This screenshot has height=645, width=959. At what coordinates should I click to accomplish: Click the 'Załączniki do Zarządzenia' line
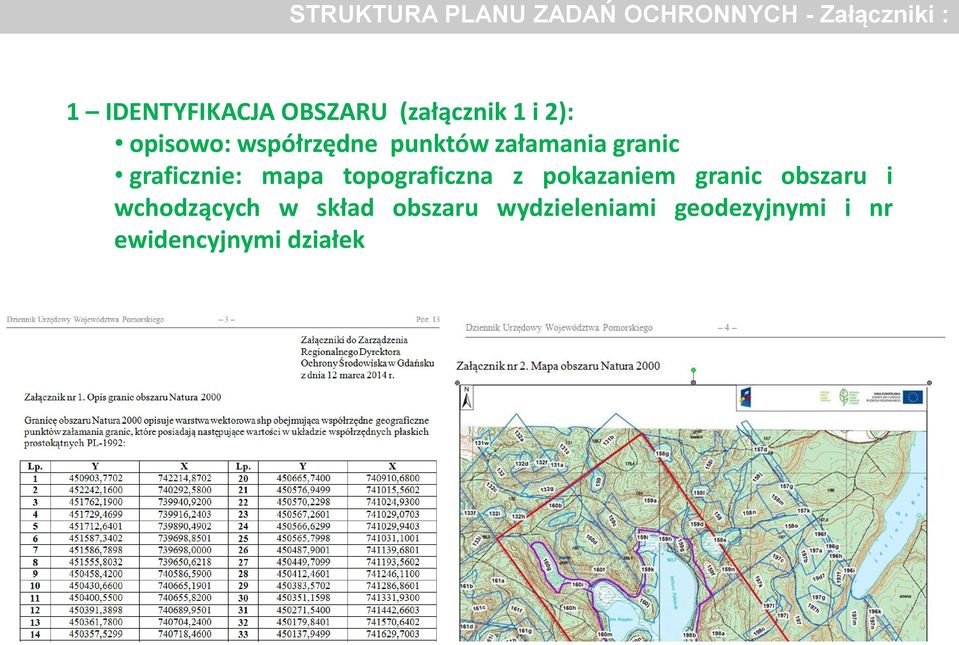[354, 340]
